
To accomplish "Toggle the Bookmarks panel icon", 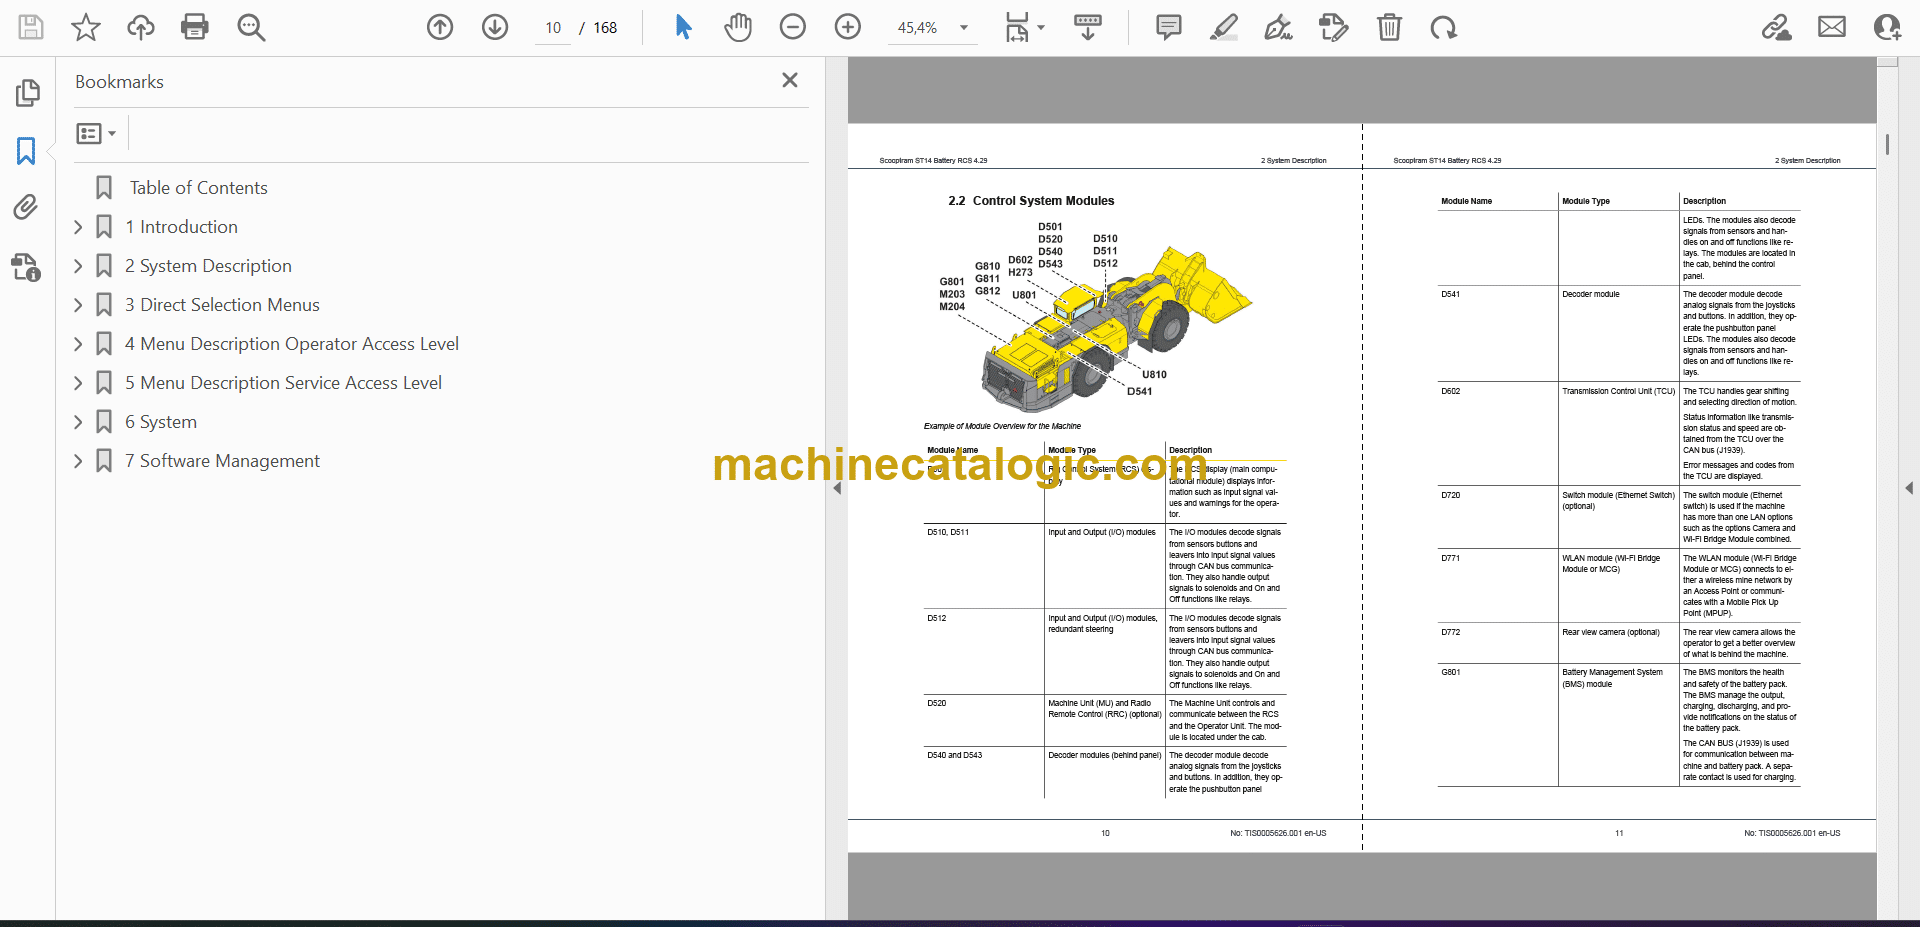I will point(26,151).
